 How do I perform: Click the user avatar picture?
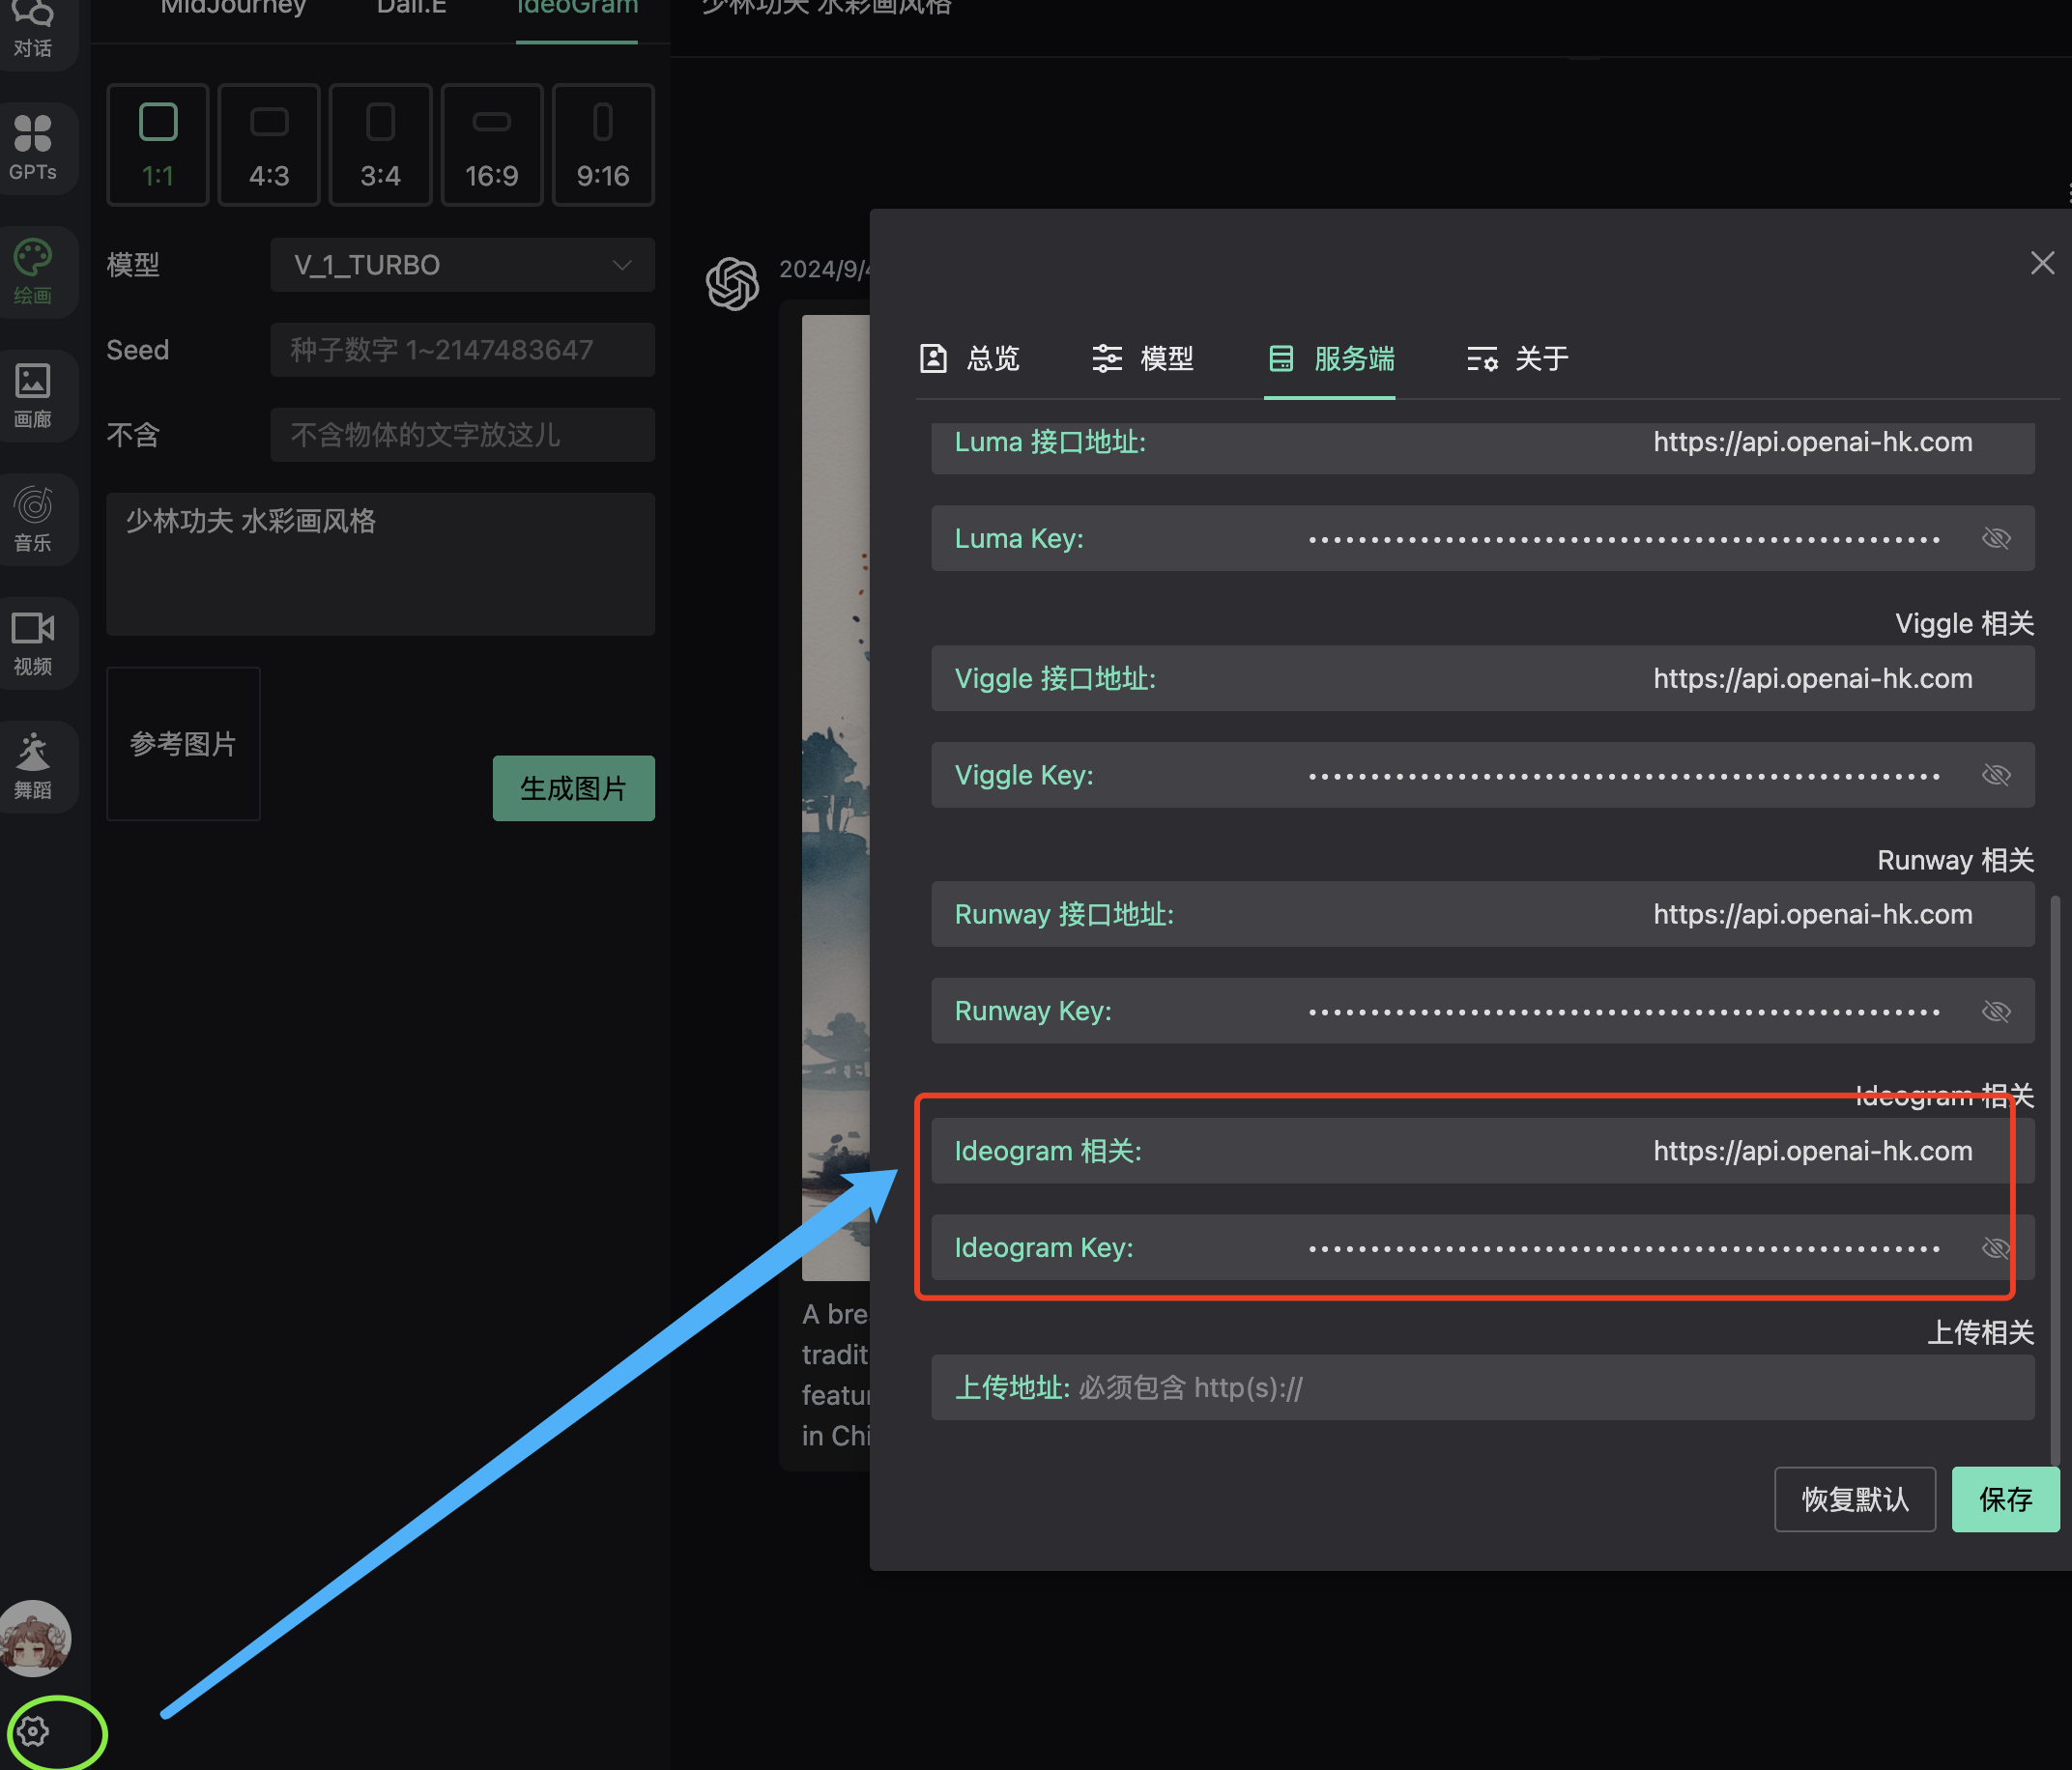click(x=35, y=1639)
